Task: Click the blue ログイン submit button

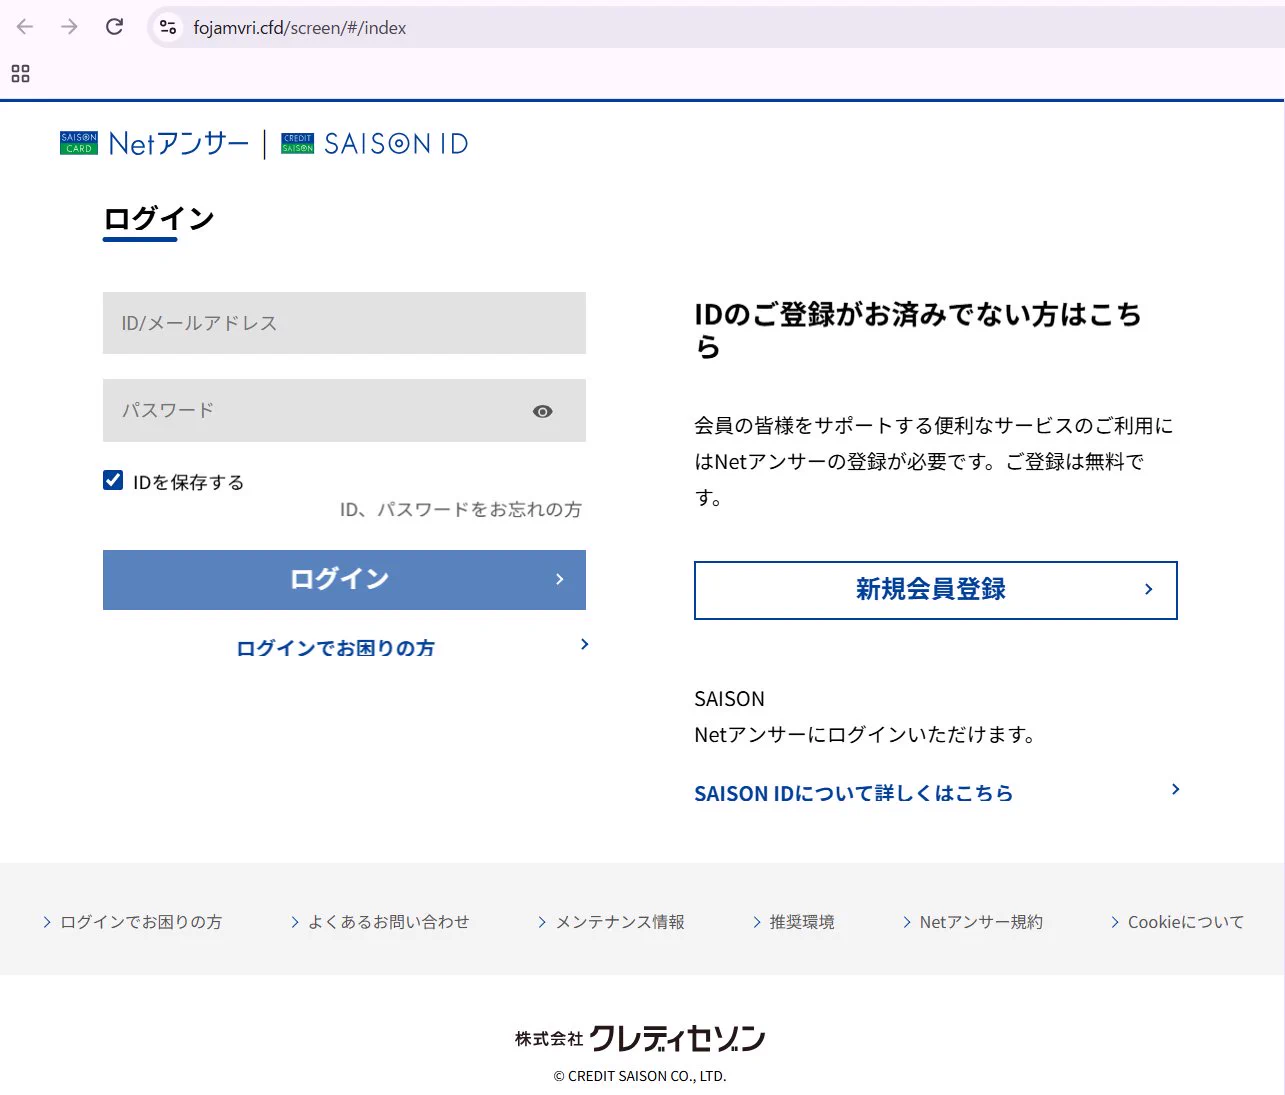Action: pos(344,580)
